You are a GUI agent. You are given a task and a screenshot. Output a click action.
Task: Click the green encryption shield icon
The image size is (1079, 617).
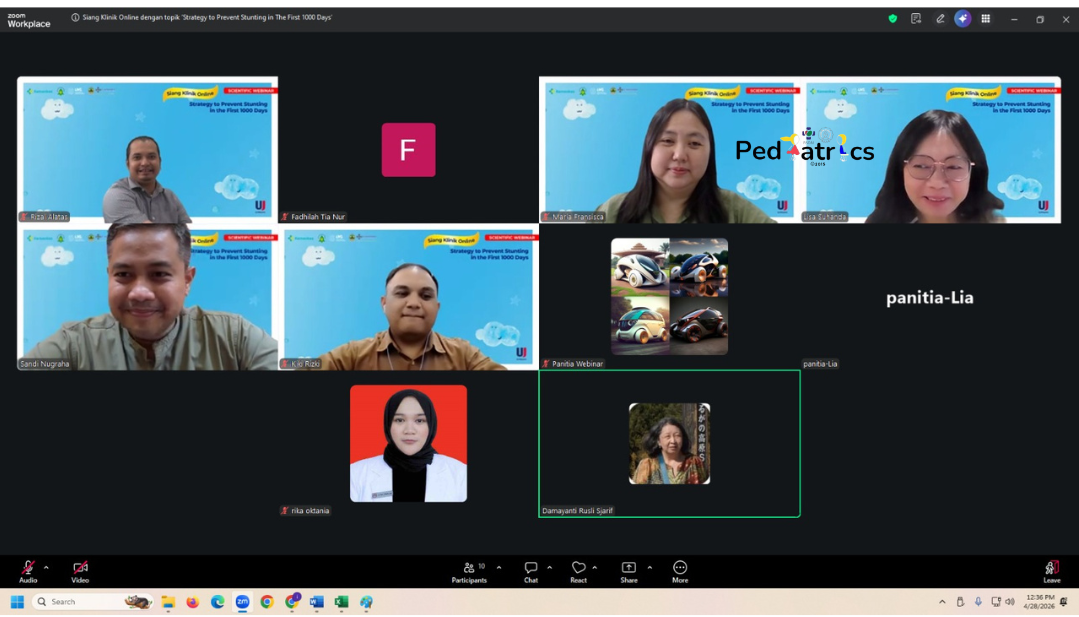click(893, 19)
